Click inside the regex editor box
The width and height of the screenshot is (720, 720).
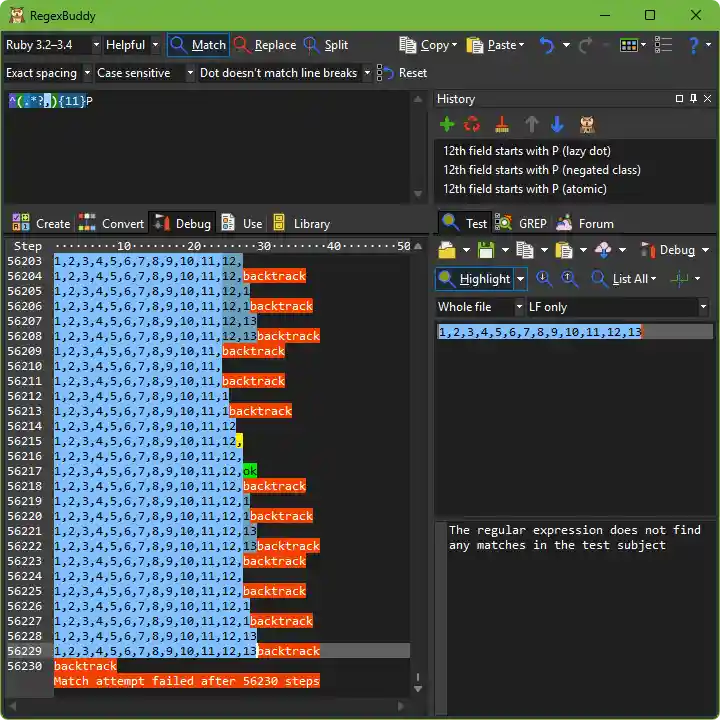[x=207, y=147]
